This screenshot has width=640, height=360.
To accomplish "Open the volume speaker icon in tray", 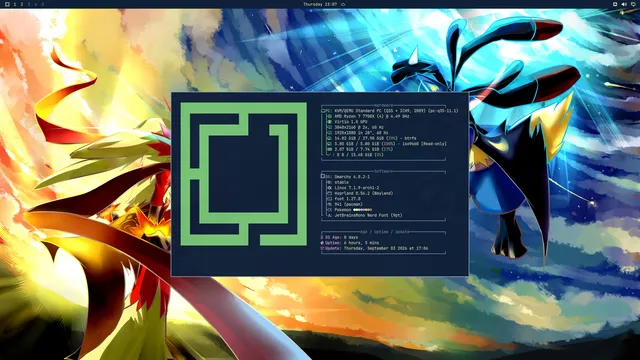I will [x=624, y=4].
